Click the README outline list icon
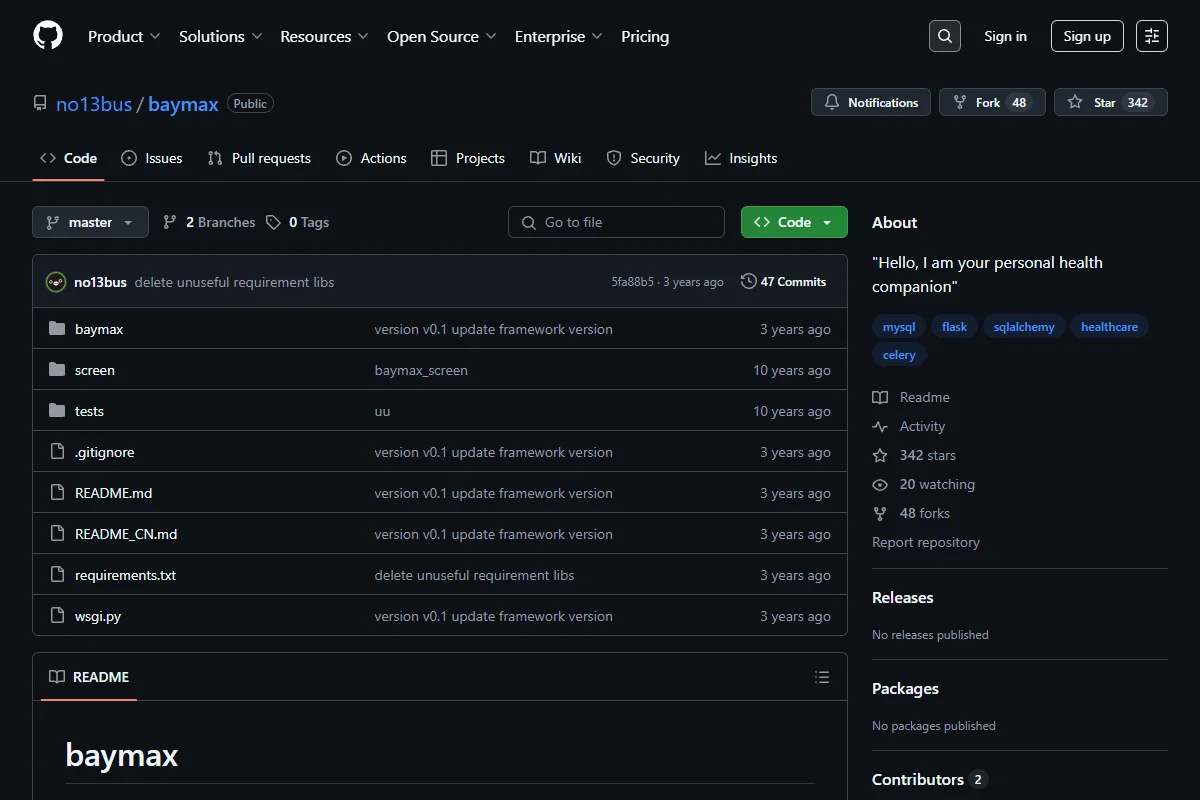The image size is (1200, 800). 822,677
